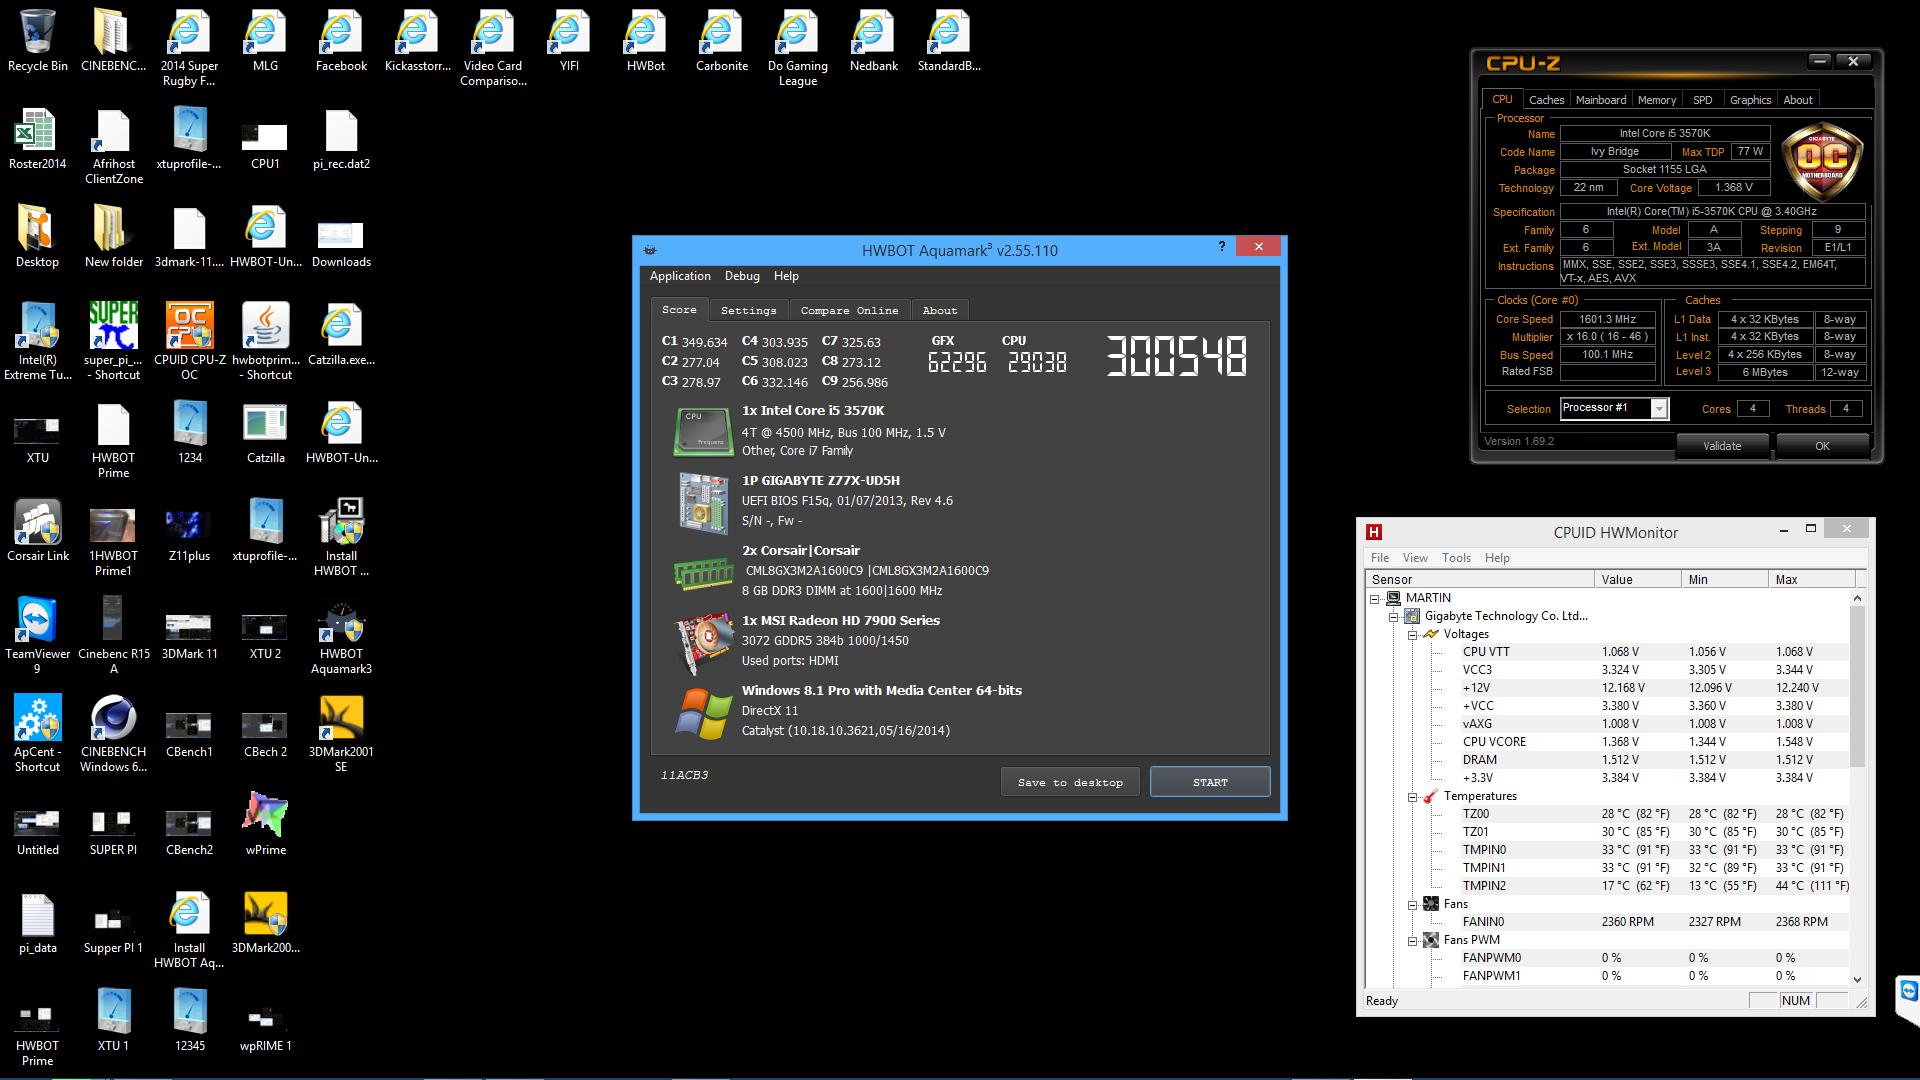Launch the HWBOT Aquamark3 desktop icon
The width and height of the screenshot is (1920, 1080).
coord(341,636)
